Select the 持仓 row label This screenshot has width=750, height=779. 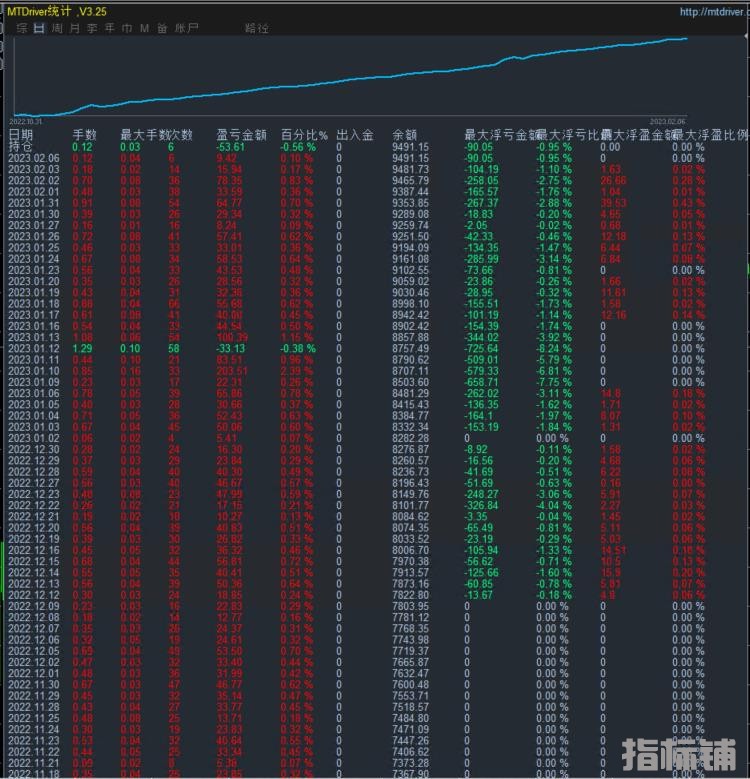click(x=21, y=146)
